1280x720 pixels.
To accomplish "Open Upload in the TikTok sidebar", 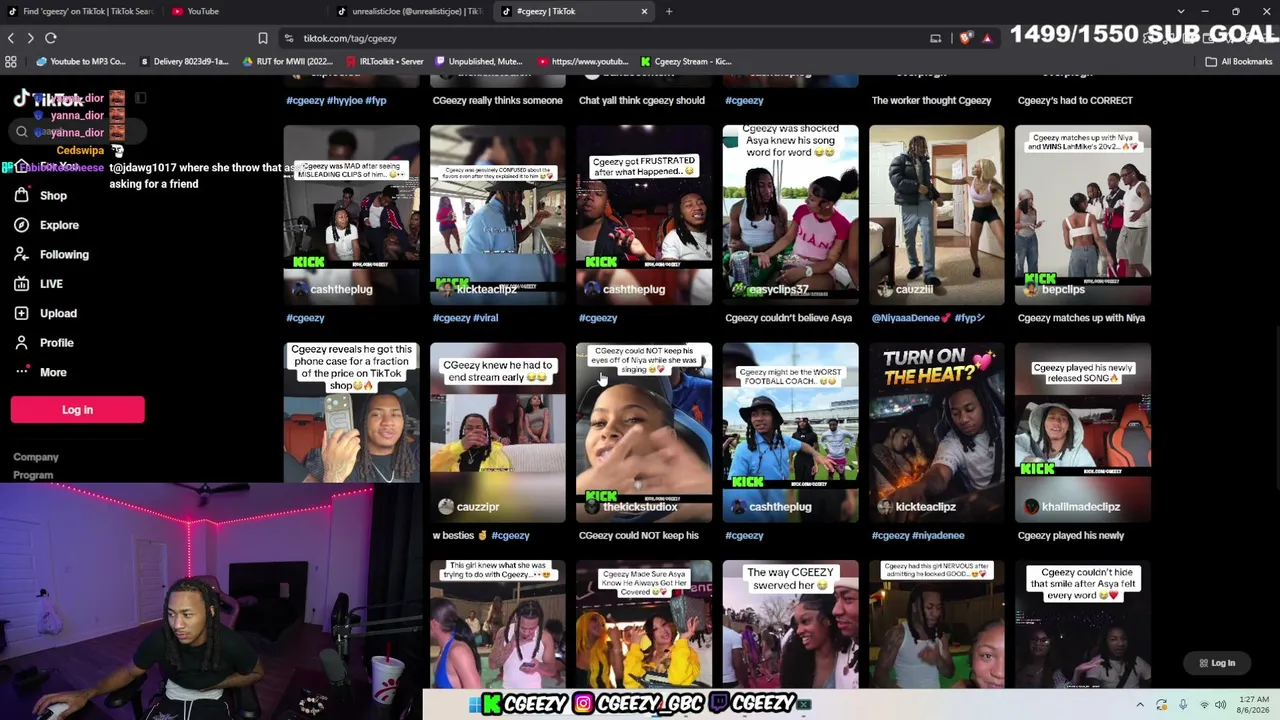I will click(x=58, y=313).
